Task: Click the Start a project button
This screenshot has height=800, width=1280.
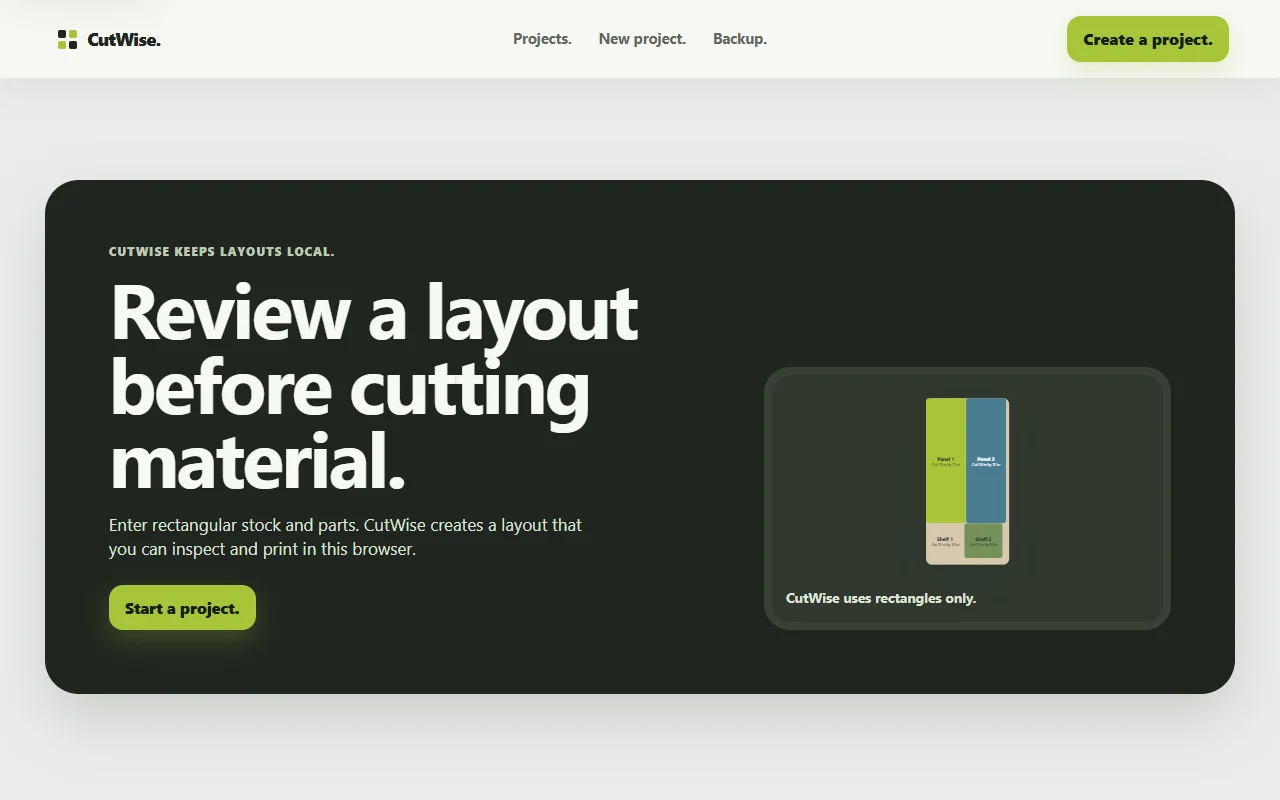Action: (182, 608)
